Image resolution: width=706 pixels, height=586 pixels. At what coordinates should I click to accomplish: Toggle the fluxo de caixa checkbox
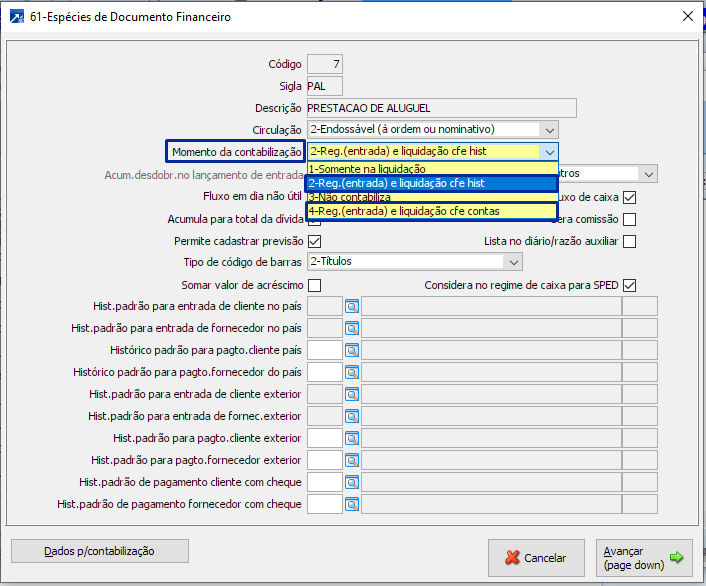point(629,197)
